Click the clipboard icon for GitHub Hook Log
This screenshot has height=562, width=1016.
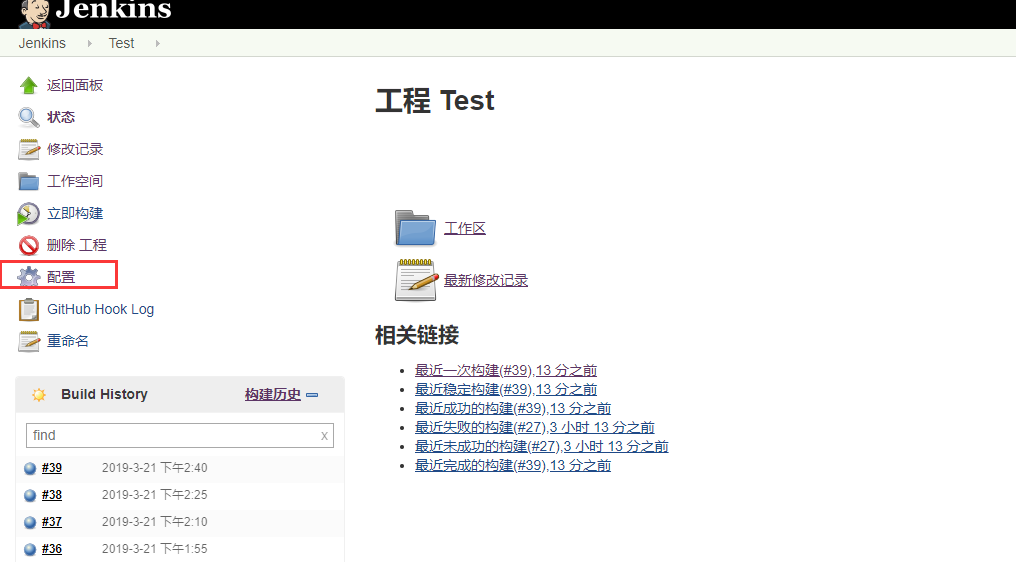pyautogui.click(x=29, y=309)
